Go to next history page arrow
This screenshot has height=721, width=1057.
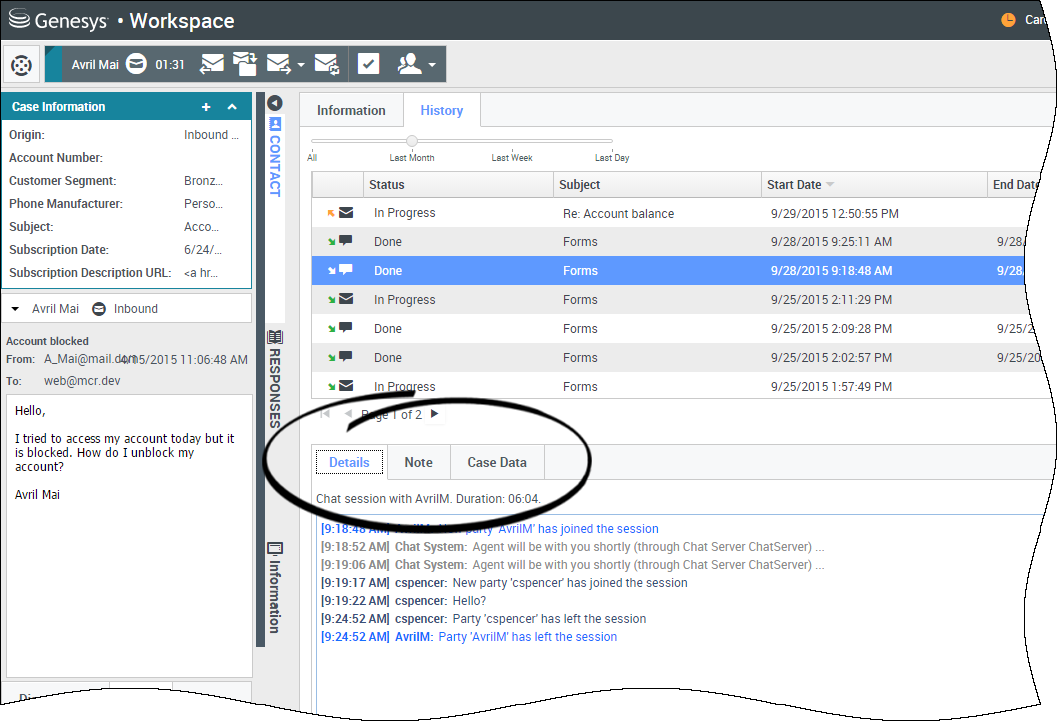(x=434, y=414)
